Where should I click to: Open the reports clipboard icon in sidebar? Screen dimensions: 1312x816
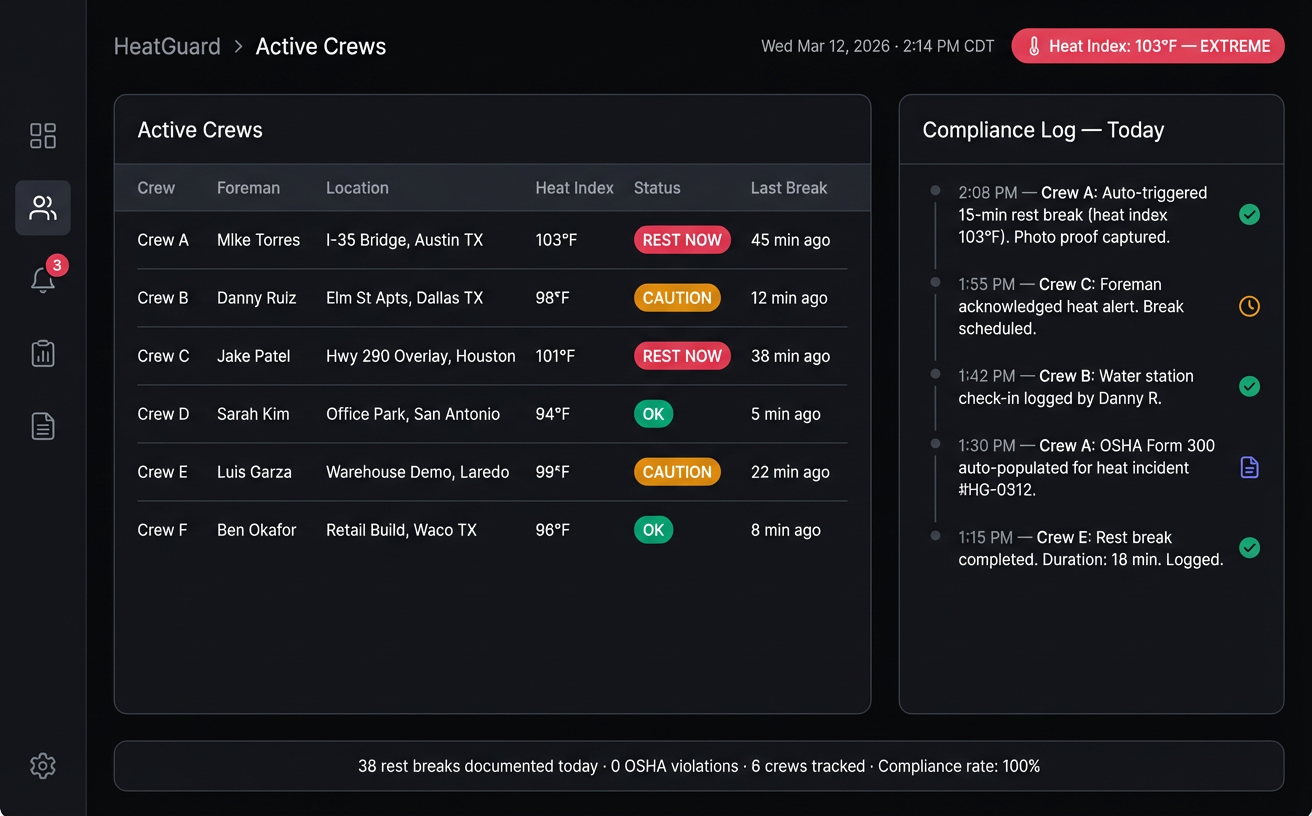(42, 353)
